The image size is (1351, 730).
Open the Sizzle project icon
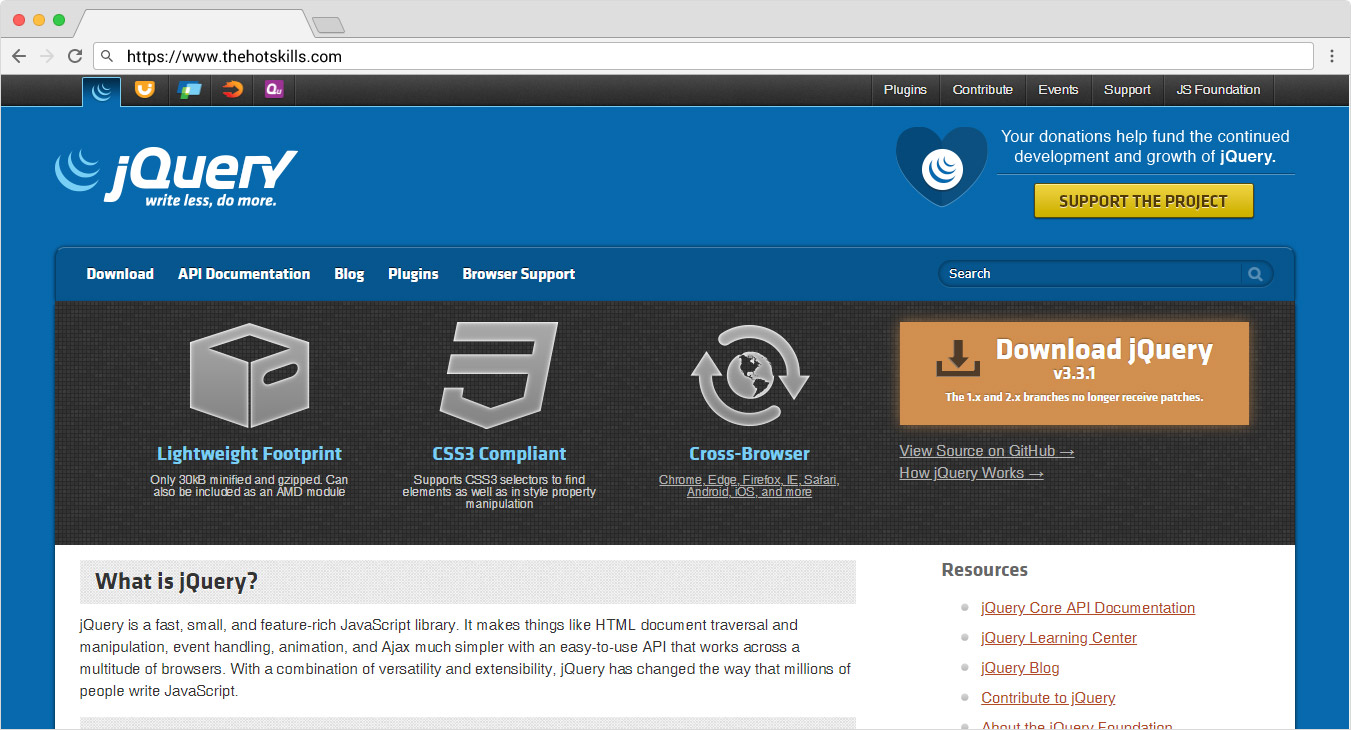[x=232, y=90]
